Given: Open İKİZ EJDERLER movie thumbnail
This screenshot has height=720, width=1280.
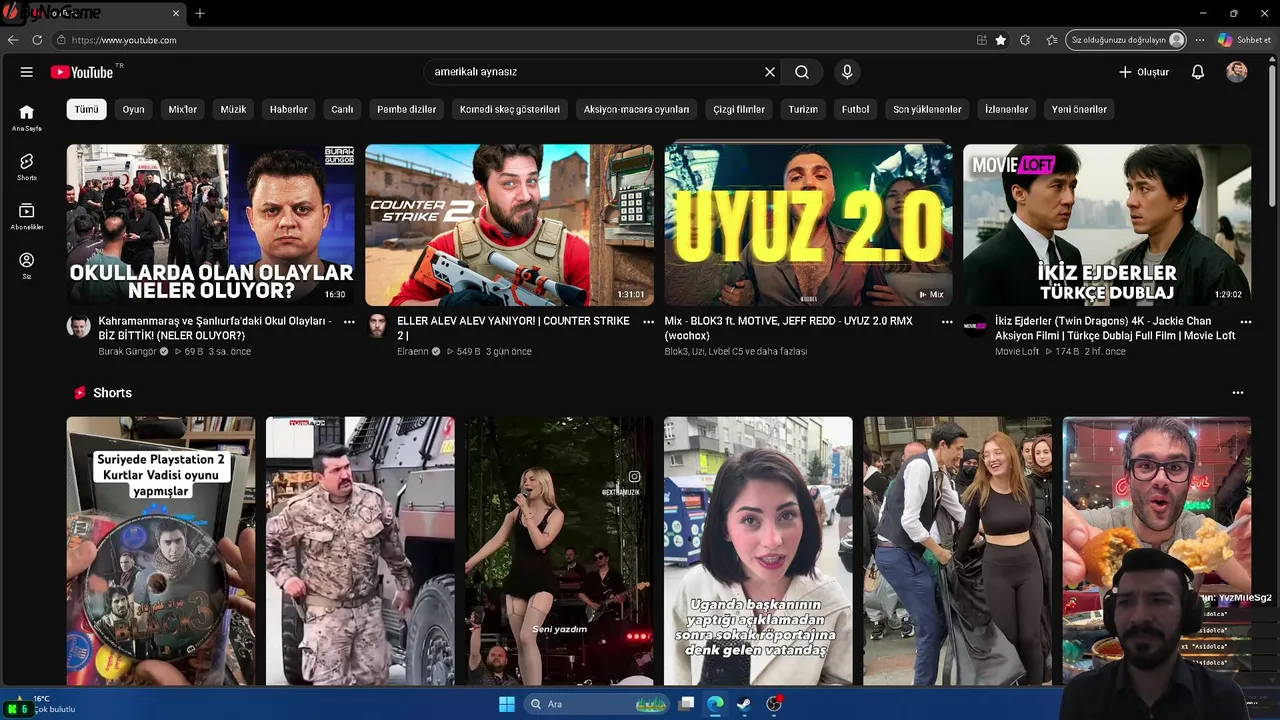Looking at the screenshot, I should [1107, 225].
